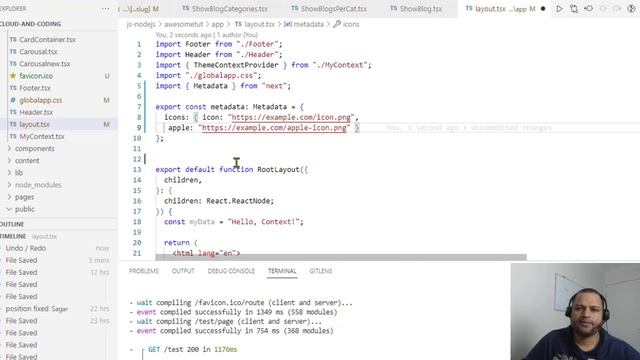Click the CLOUD-AND-CODING workspace header

[31, 24]
